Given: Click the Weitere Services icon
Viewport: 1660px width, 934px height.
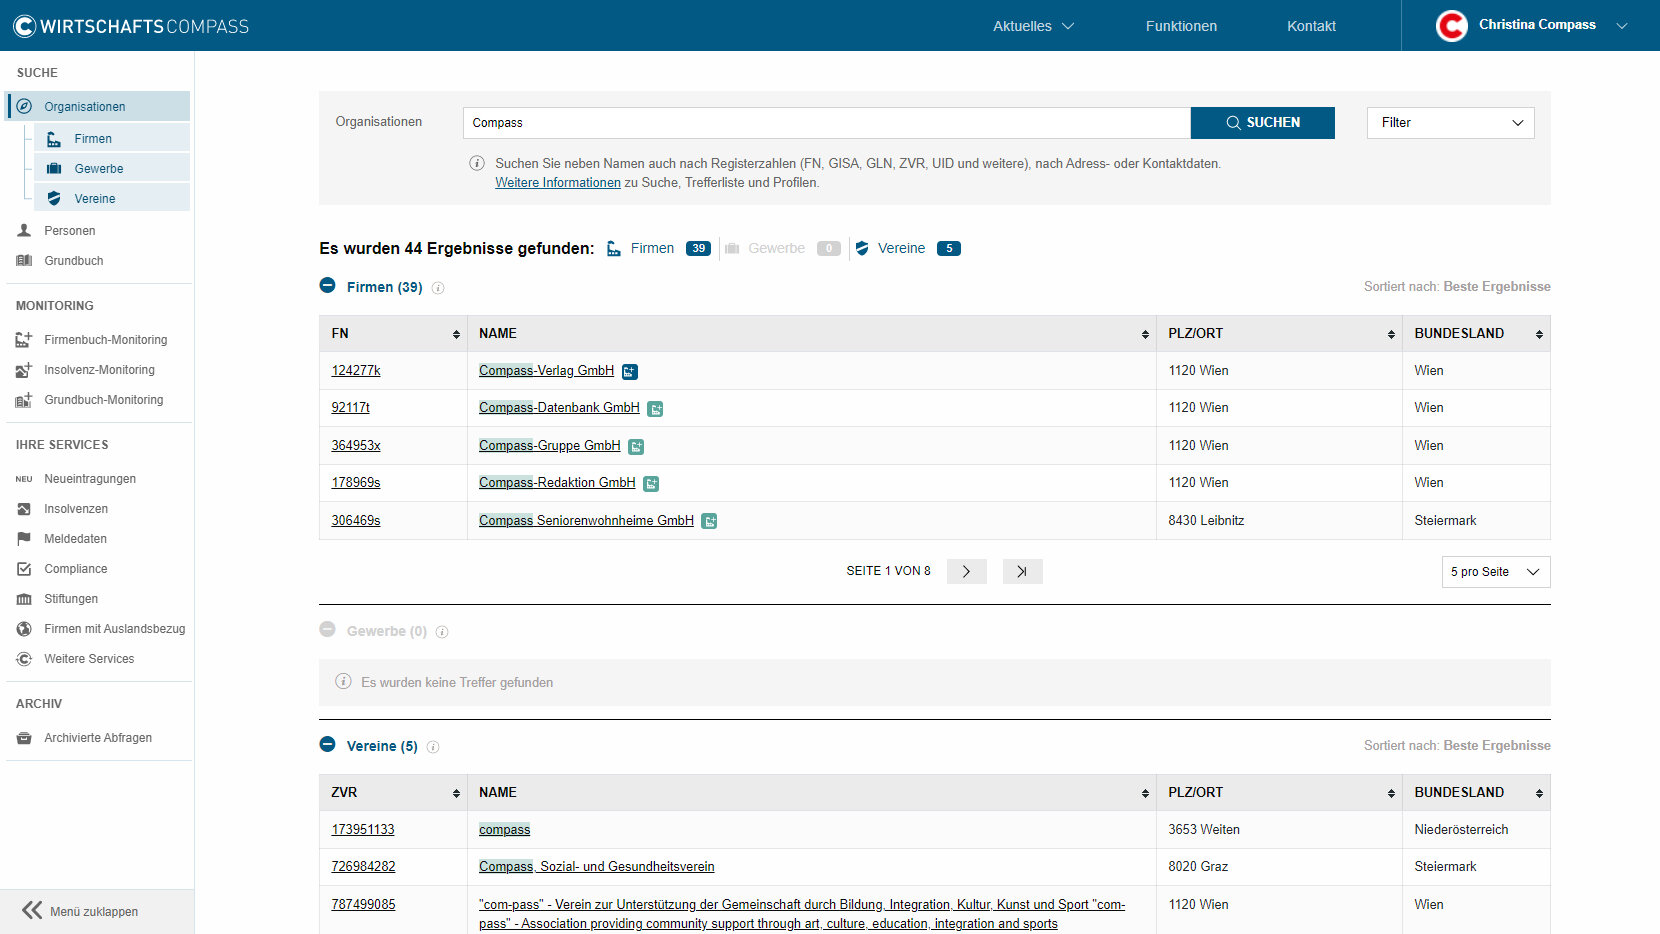Looking at the screenshot, I should [x=24, y=659].
